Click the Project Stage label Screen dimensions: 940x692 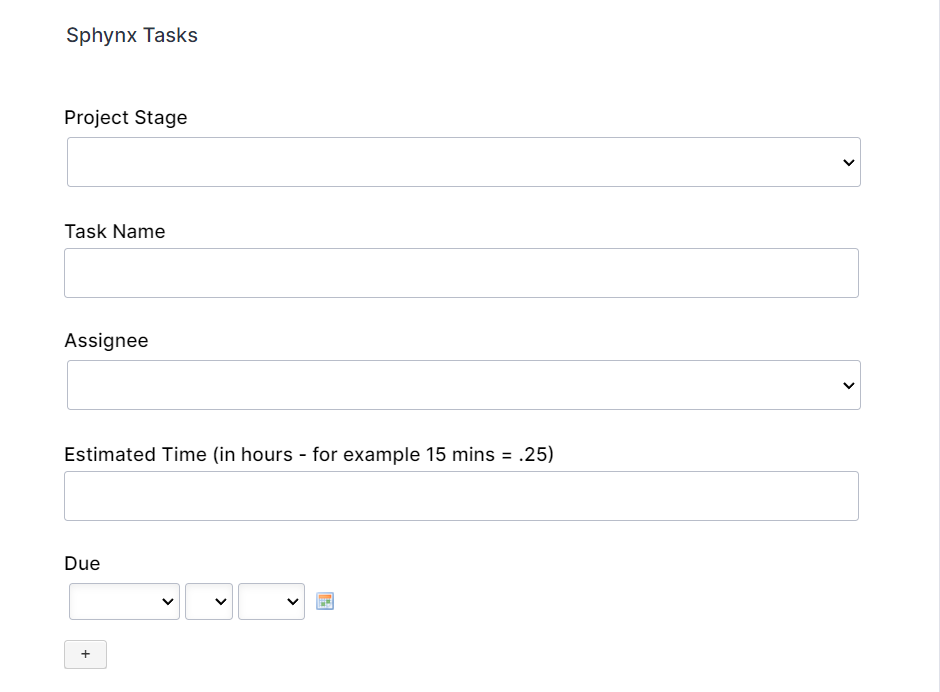126,118
